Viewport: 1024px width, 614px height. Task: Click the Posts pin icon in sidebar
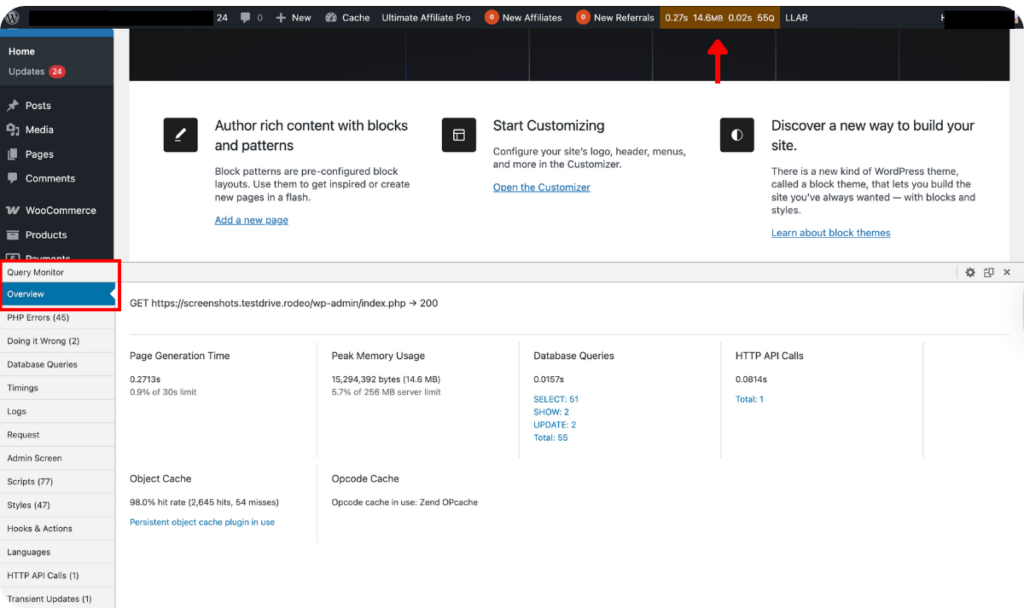pyautogui.click(x=14, y=104)
